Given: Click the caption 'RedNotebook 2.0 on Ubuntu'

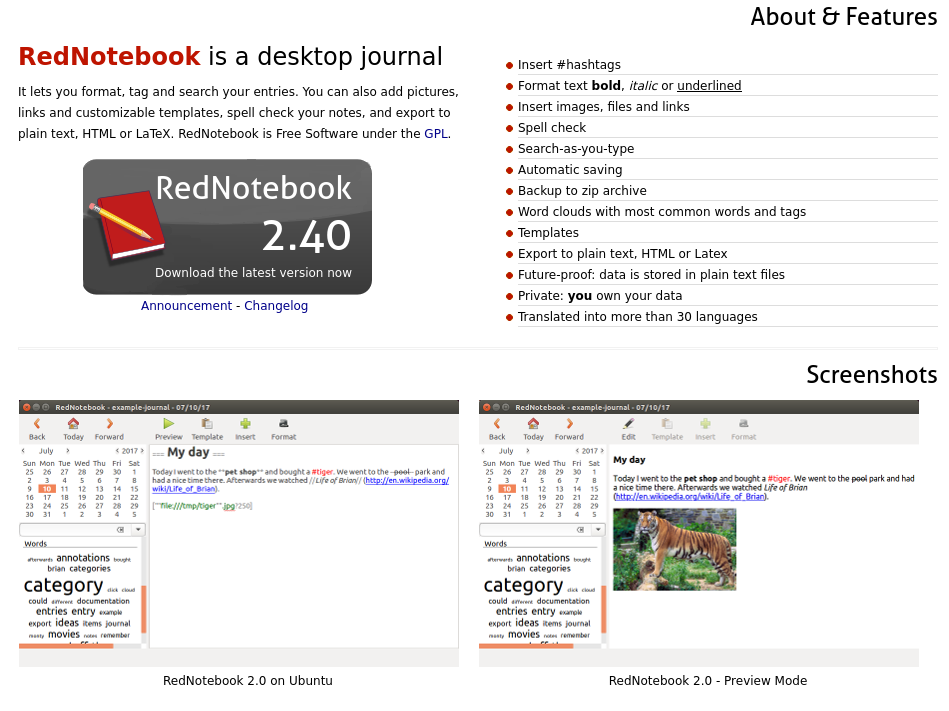Looking at the screenshot, I should (x=248, y=681).
